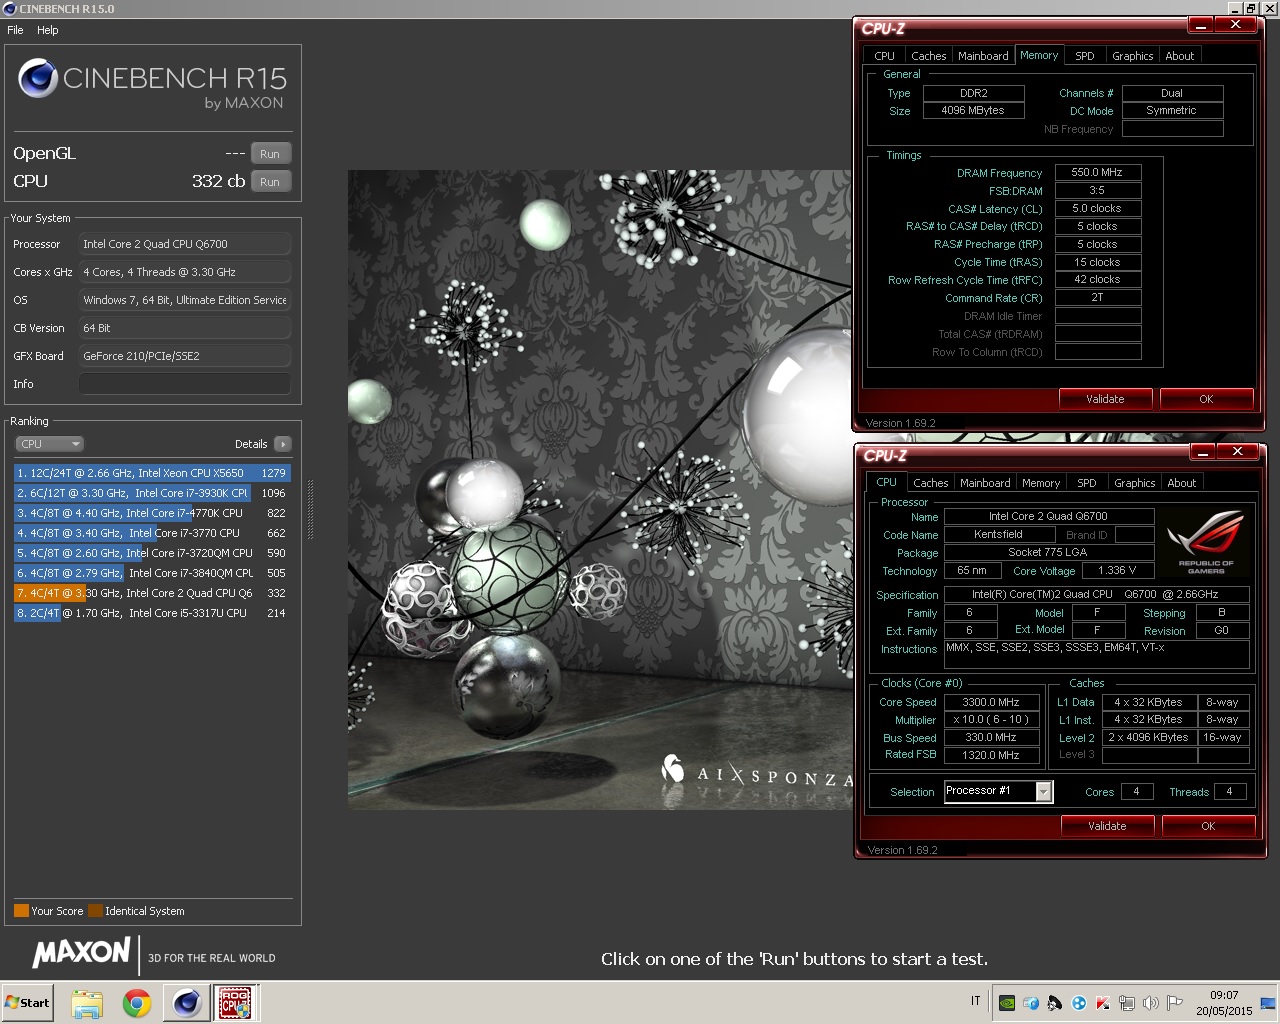Click the Info input field in Your System
Viewport: 1280px width, 1024px height.
185,384
